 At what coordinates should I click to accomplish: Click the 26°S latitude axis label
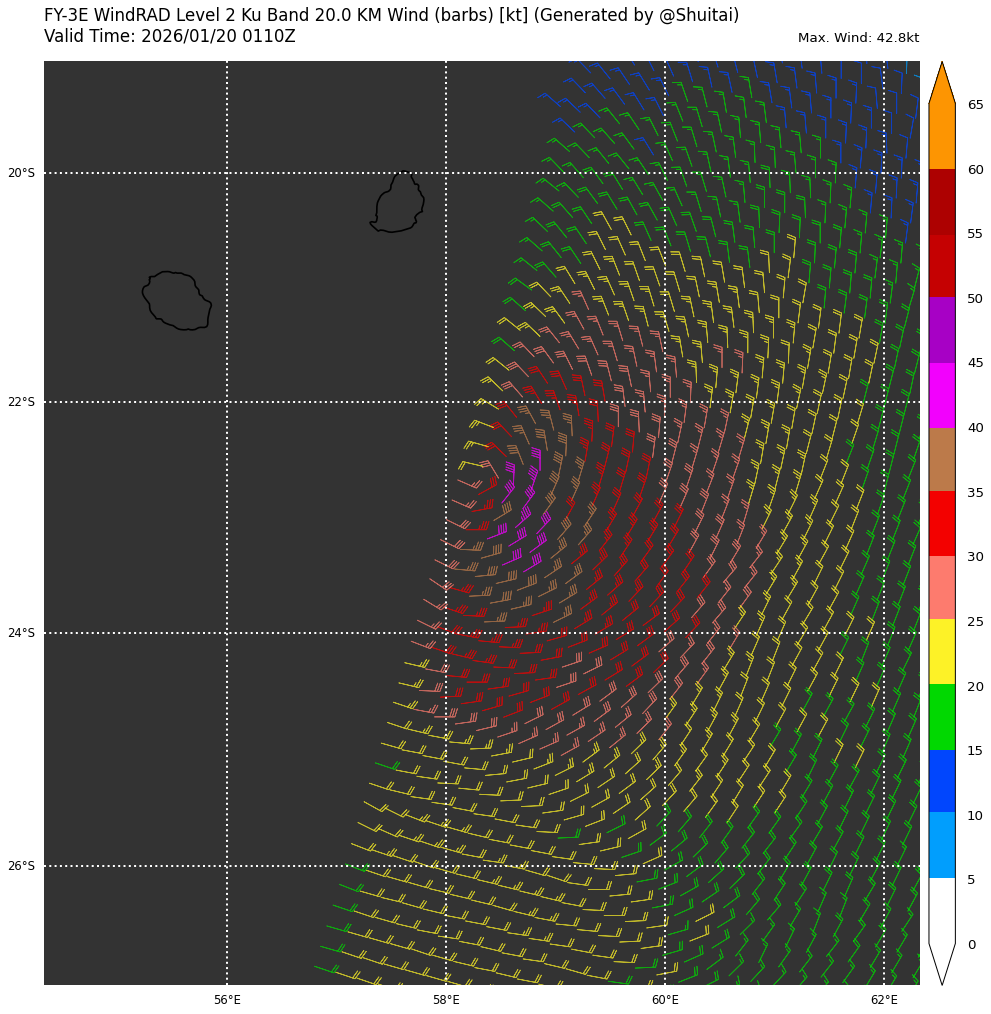click(x=21, y=866)
